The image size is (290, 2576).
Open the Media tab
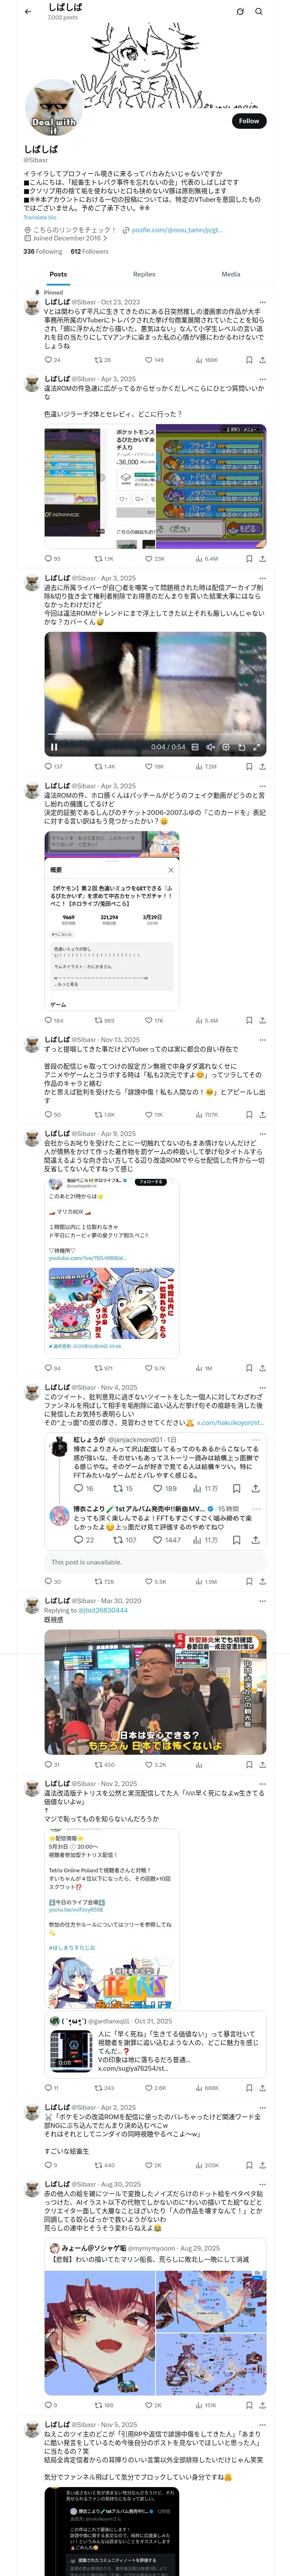231,274
